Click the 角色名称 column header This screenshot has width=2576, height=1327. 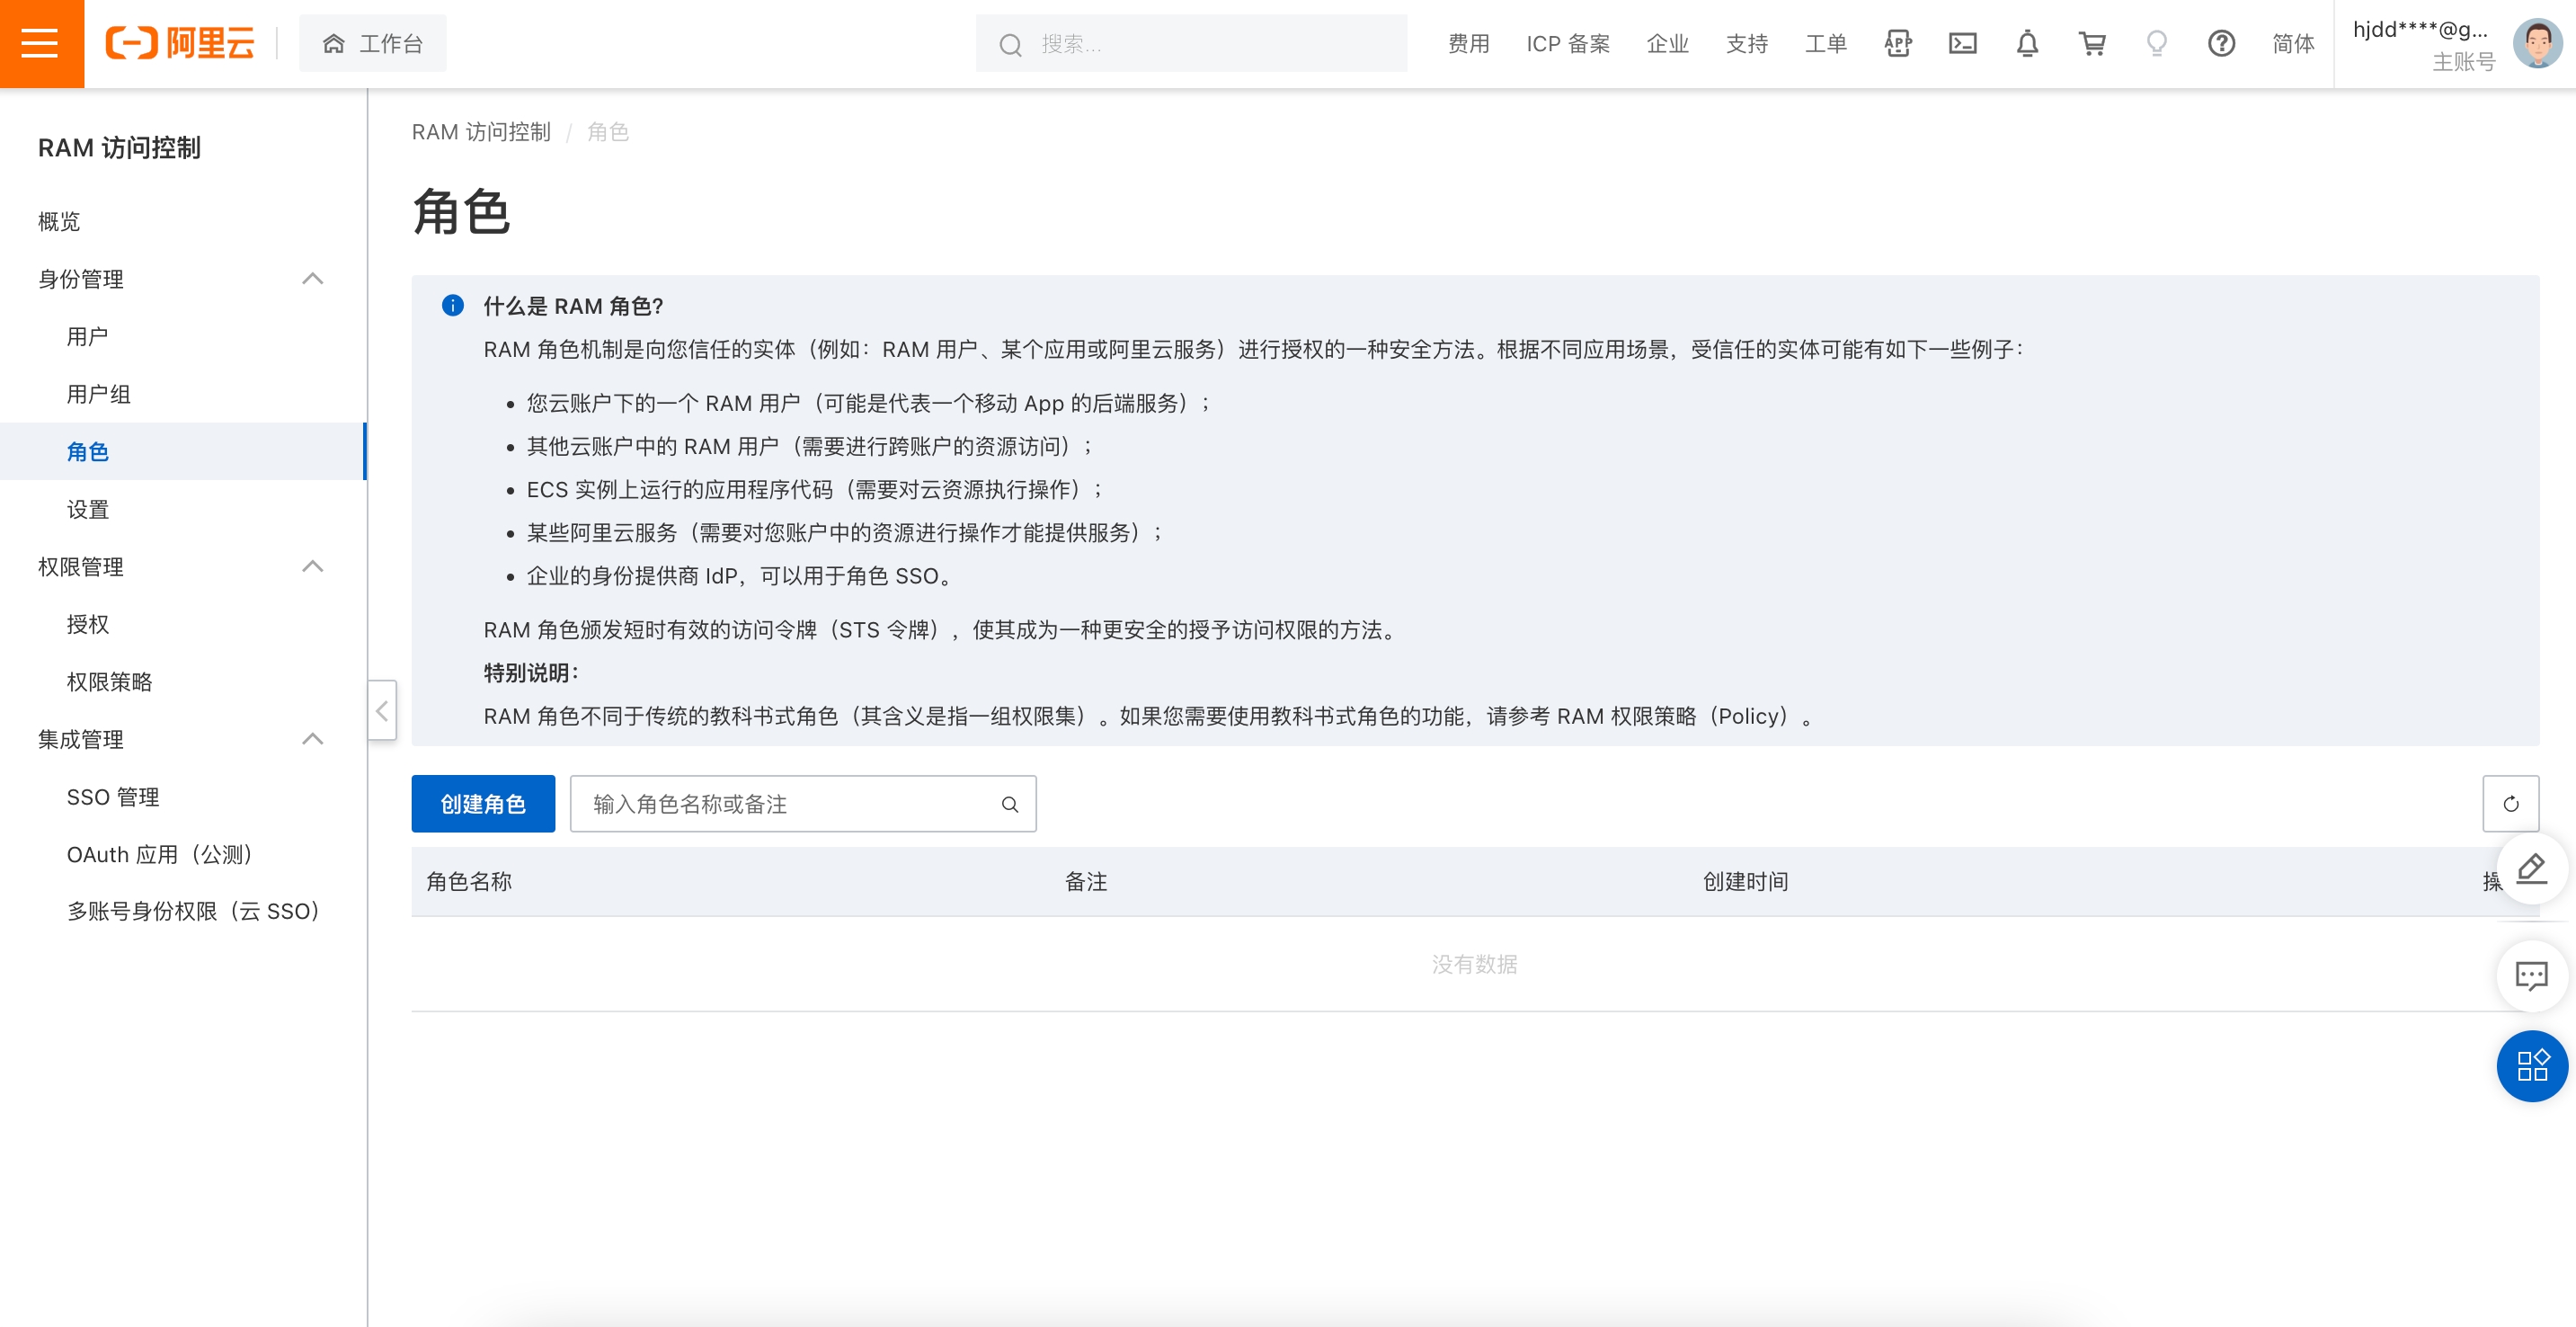469,881
